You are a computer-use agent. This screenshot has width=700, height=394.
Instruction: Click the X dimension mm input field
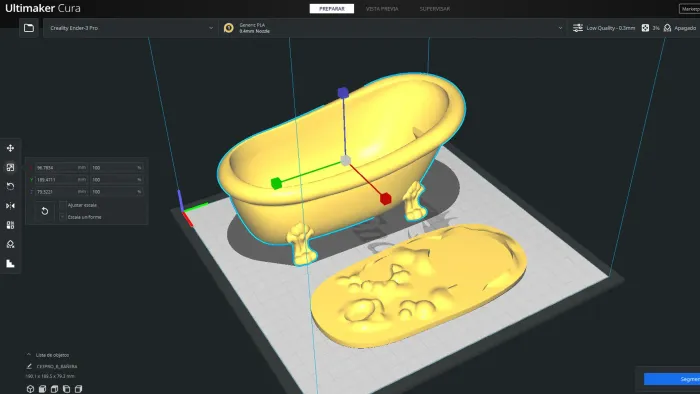coord(61,168)
